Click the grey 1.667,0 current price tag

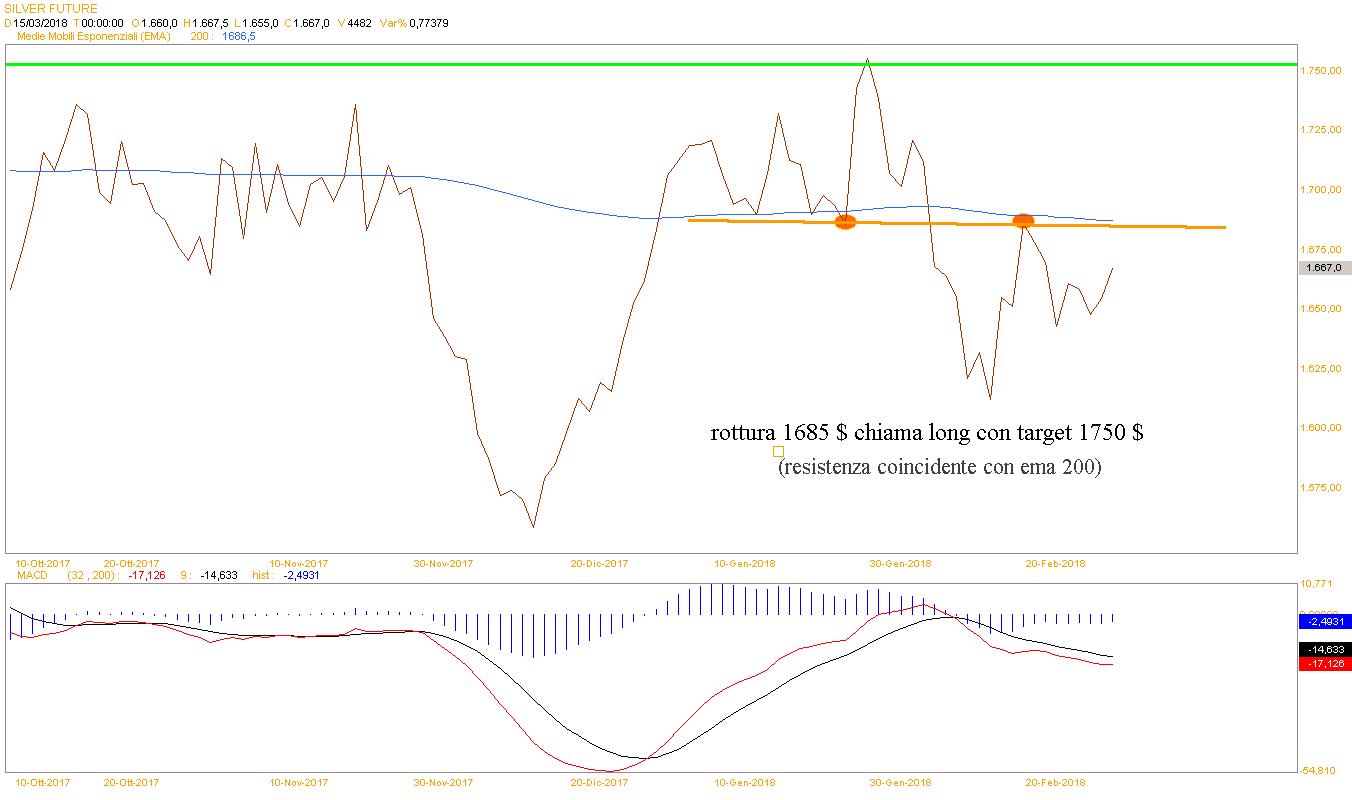coord(1324,267)
